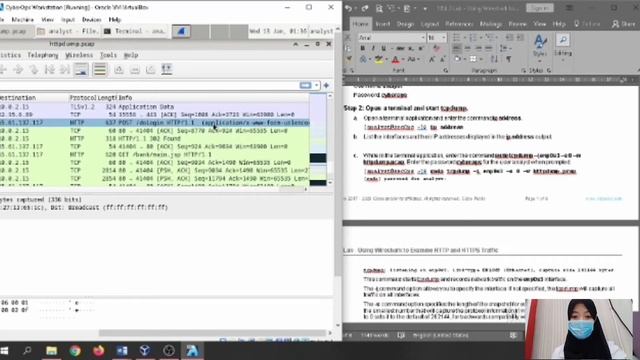Click Sort icon in Word Paragraph group
The image size is (640, 360).
pos(494,60)
